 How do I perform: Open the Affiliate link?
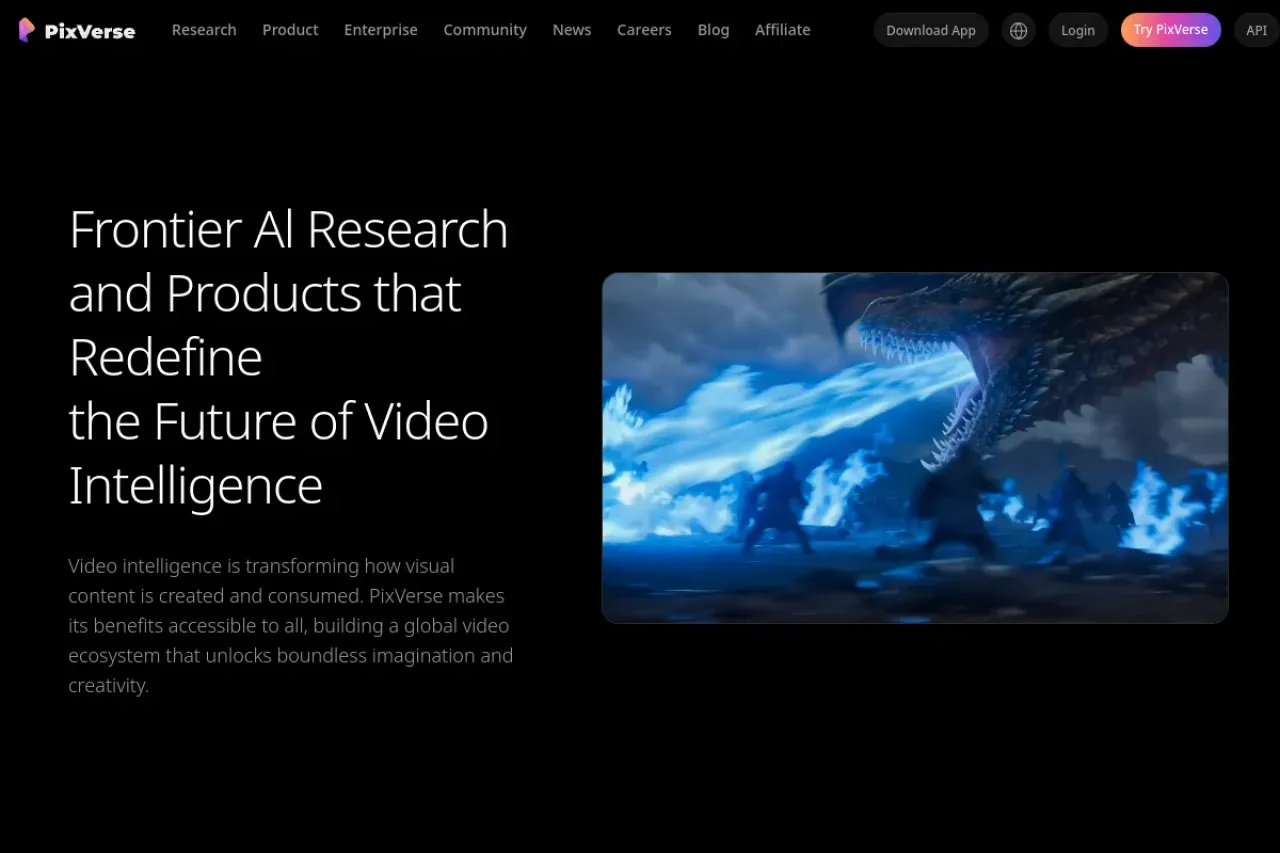783,30
